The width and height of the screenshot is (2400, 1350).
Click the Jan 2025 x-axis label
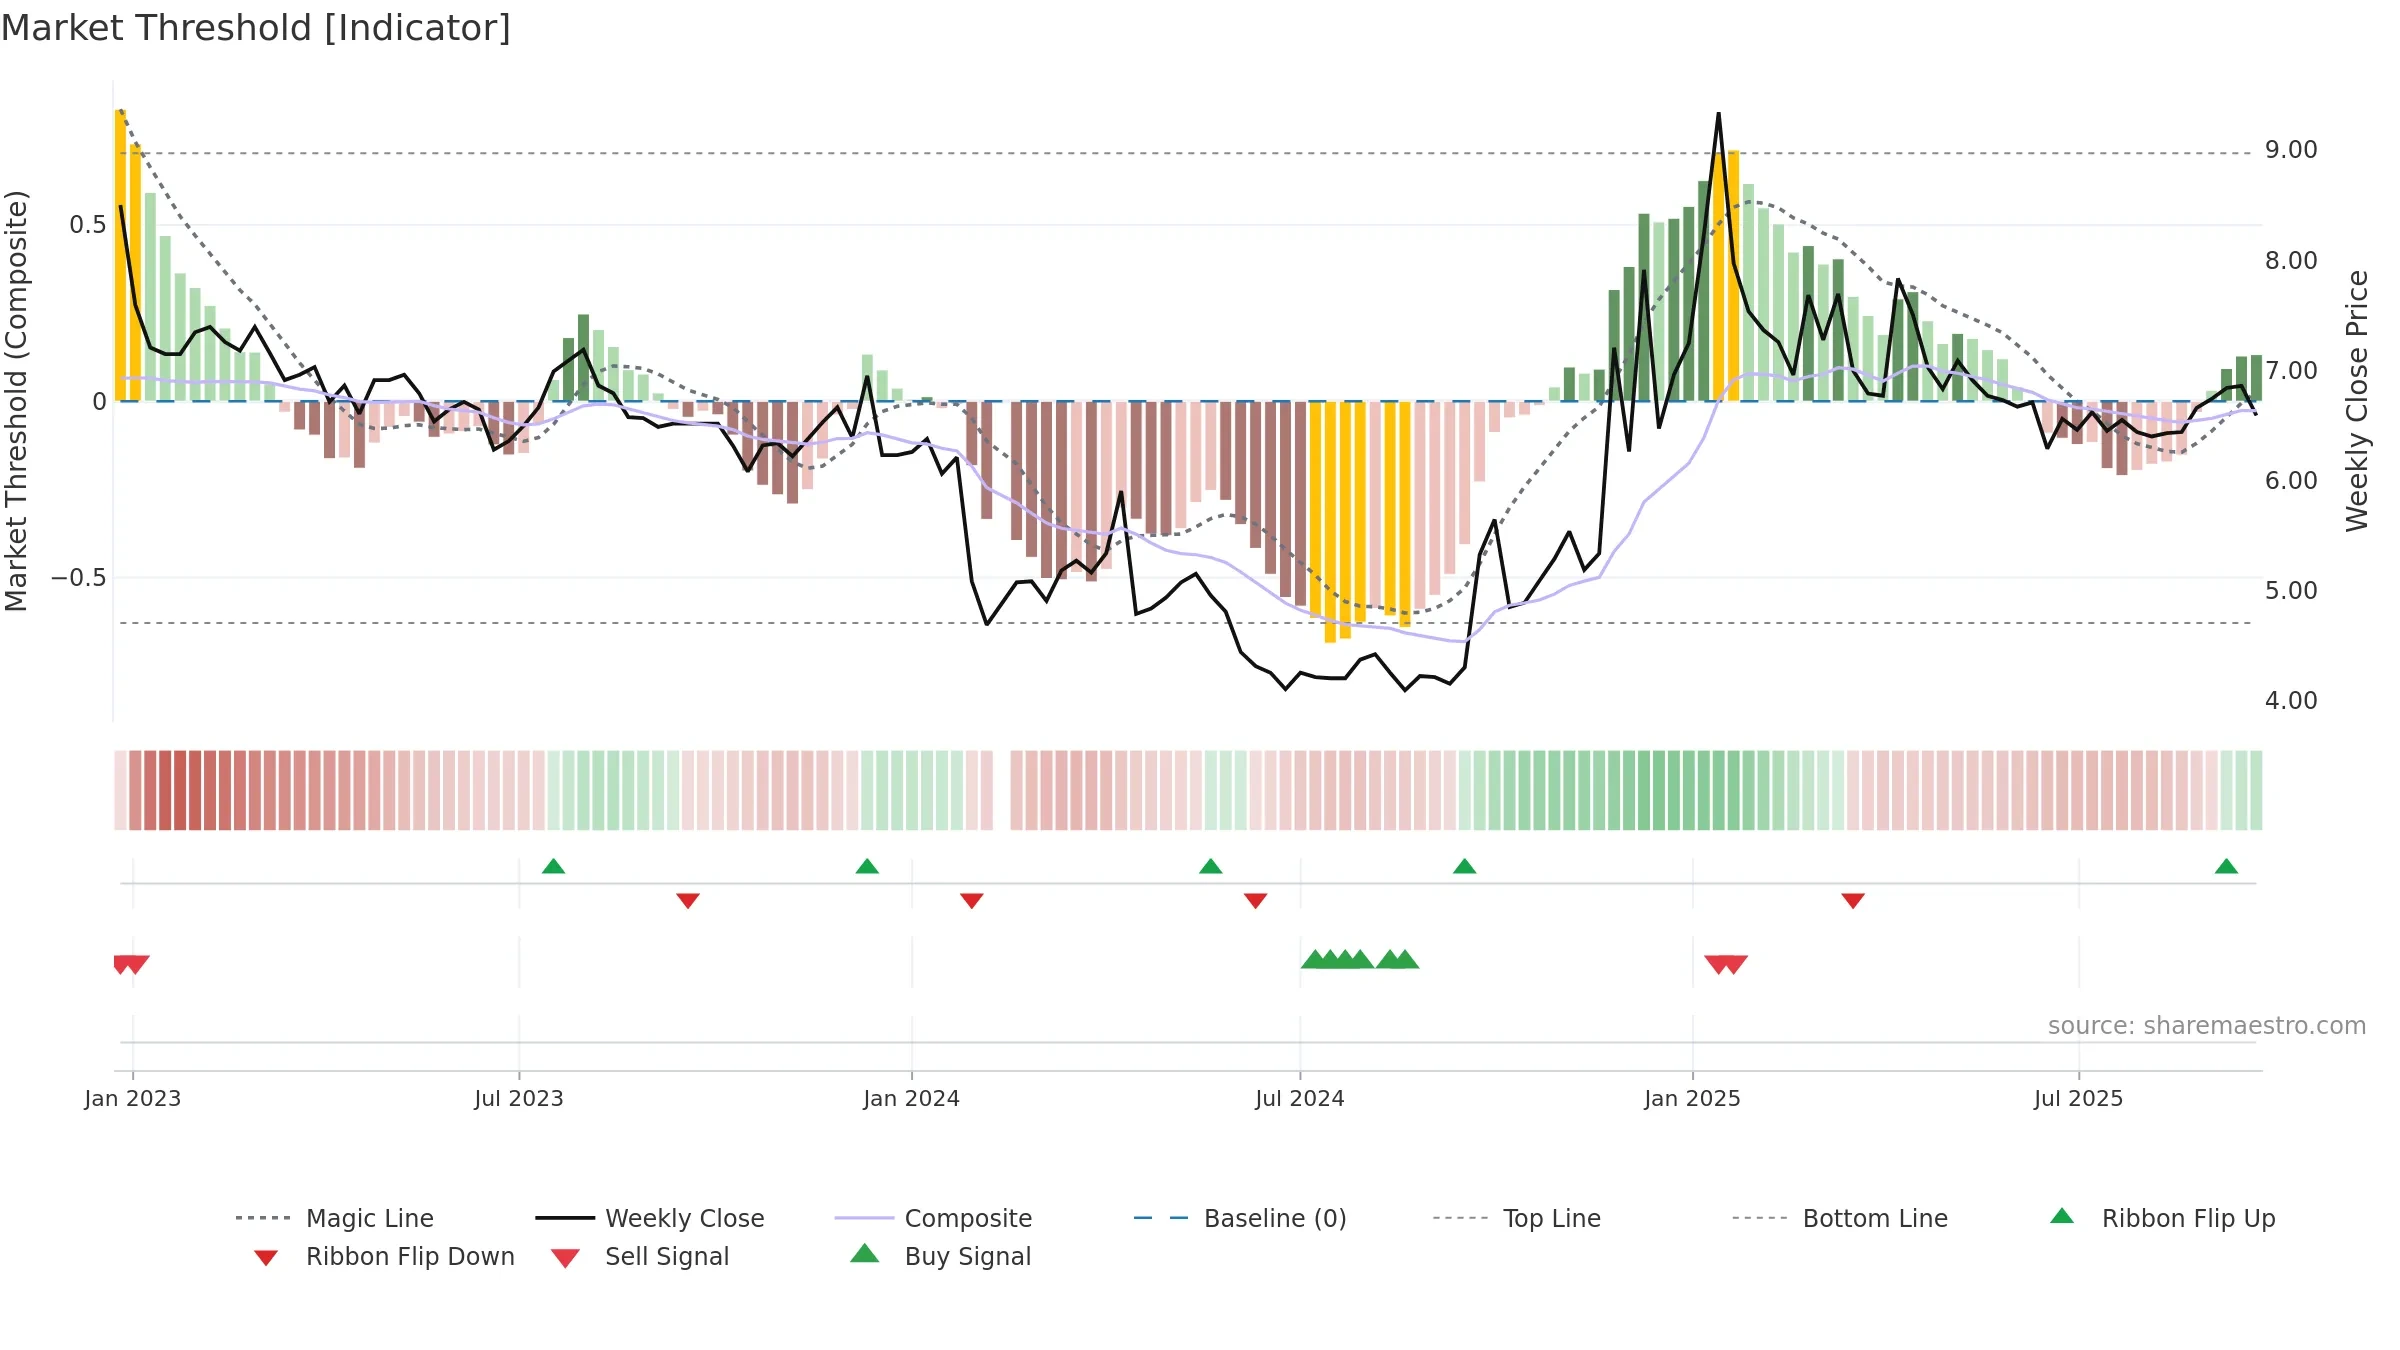[x=1693, y=1099]
